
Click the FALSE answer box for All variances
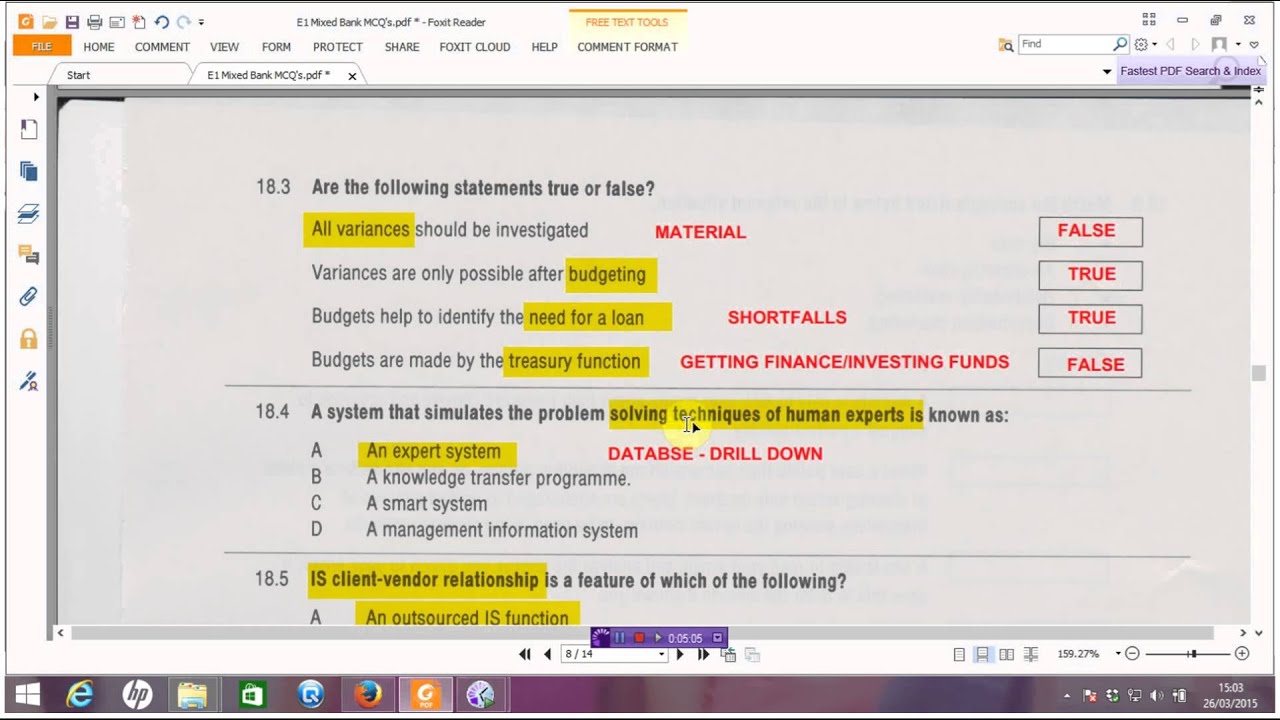(x=1090, y=231)
